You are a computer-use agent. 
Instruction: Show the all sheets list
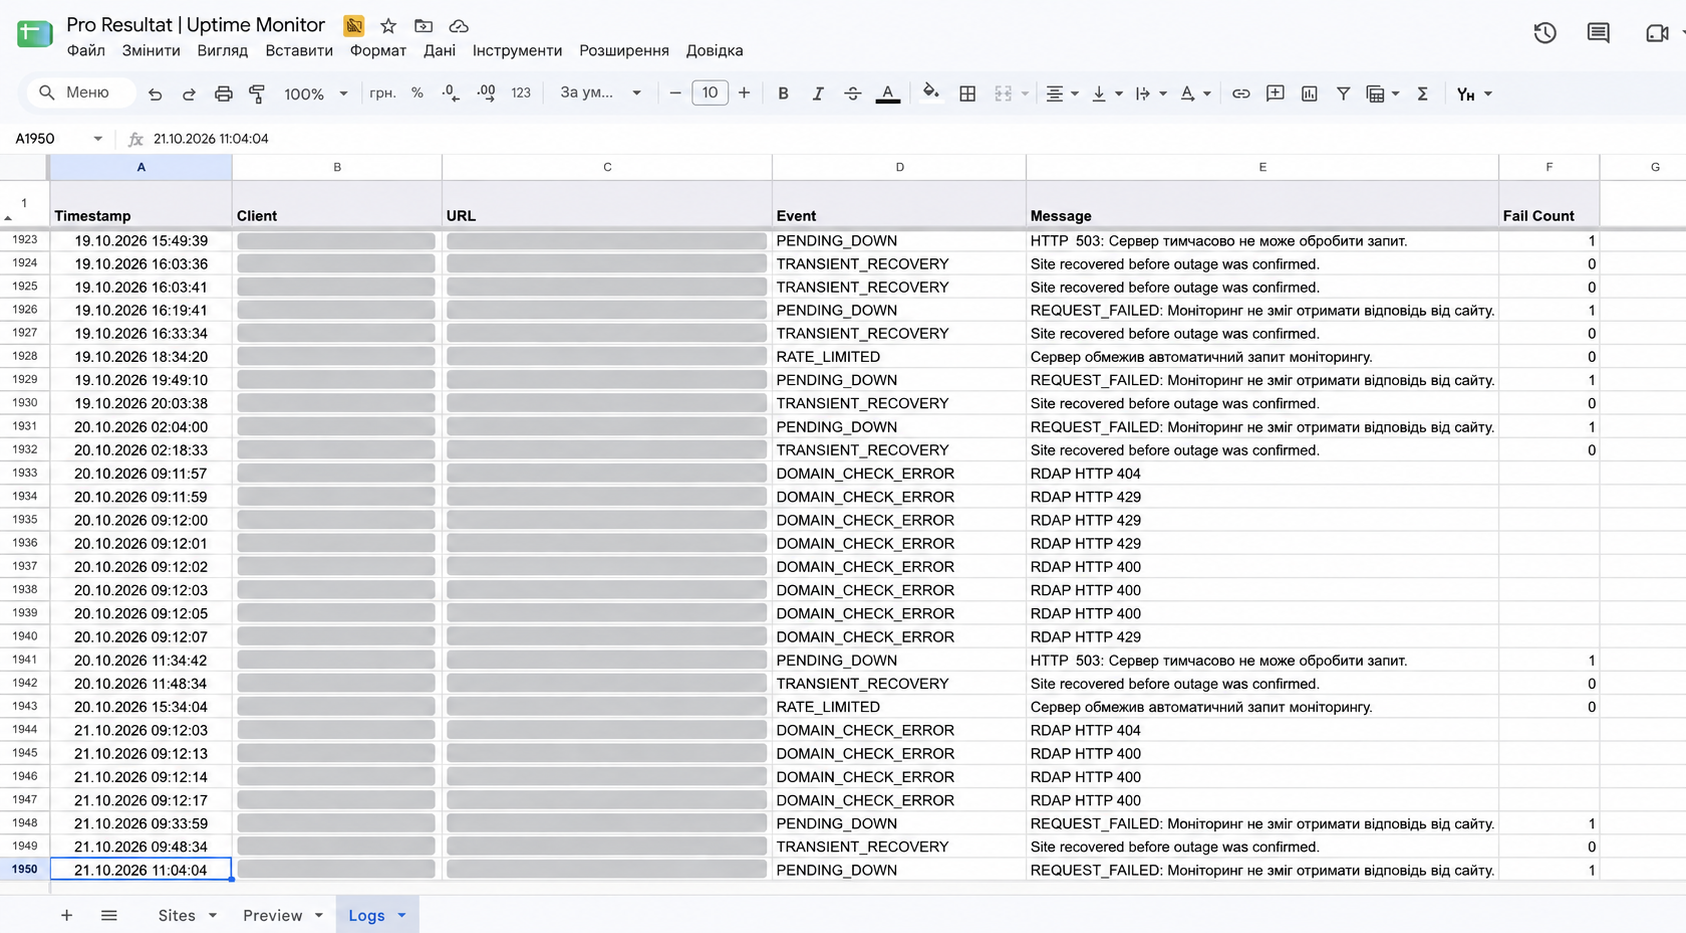[109, 915]
